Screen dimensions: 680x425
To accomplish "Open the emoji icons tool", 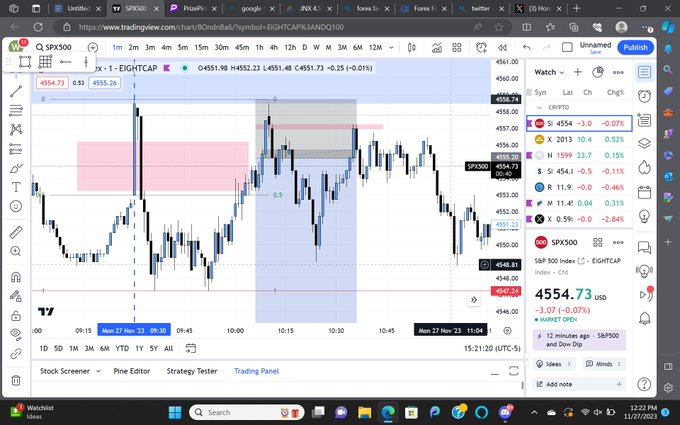I will [x=16, y=206].
